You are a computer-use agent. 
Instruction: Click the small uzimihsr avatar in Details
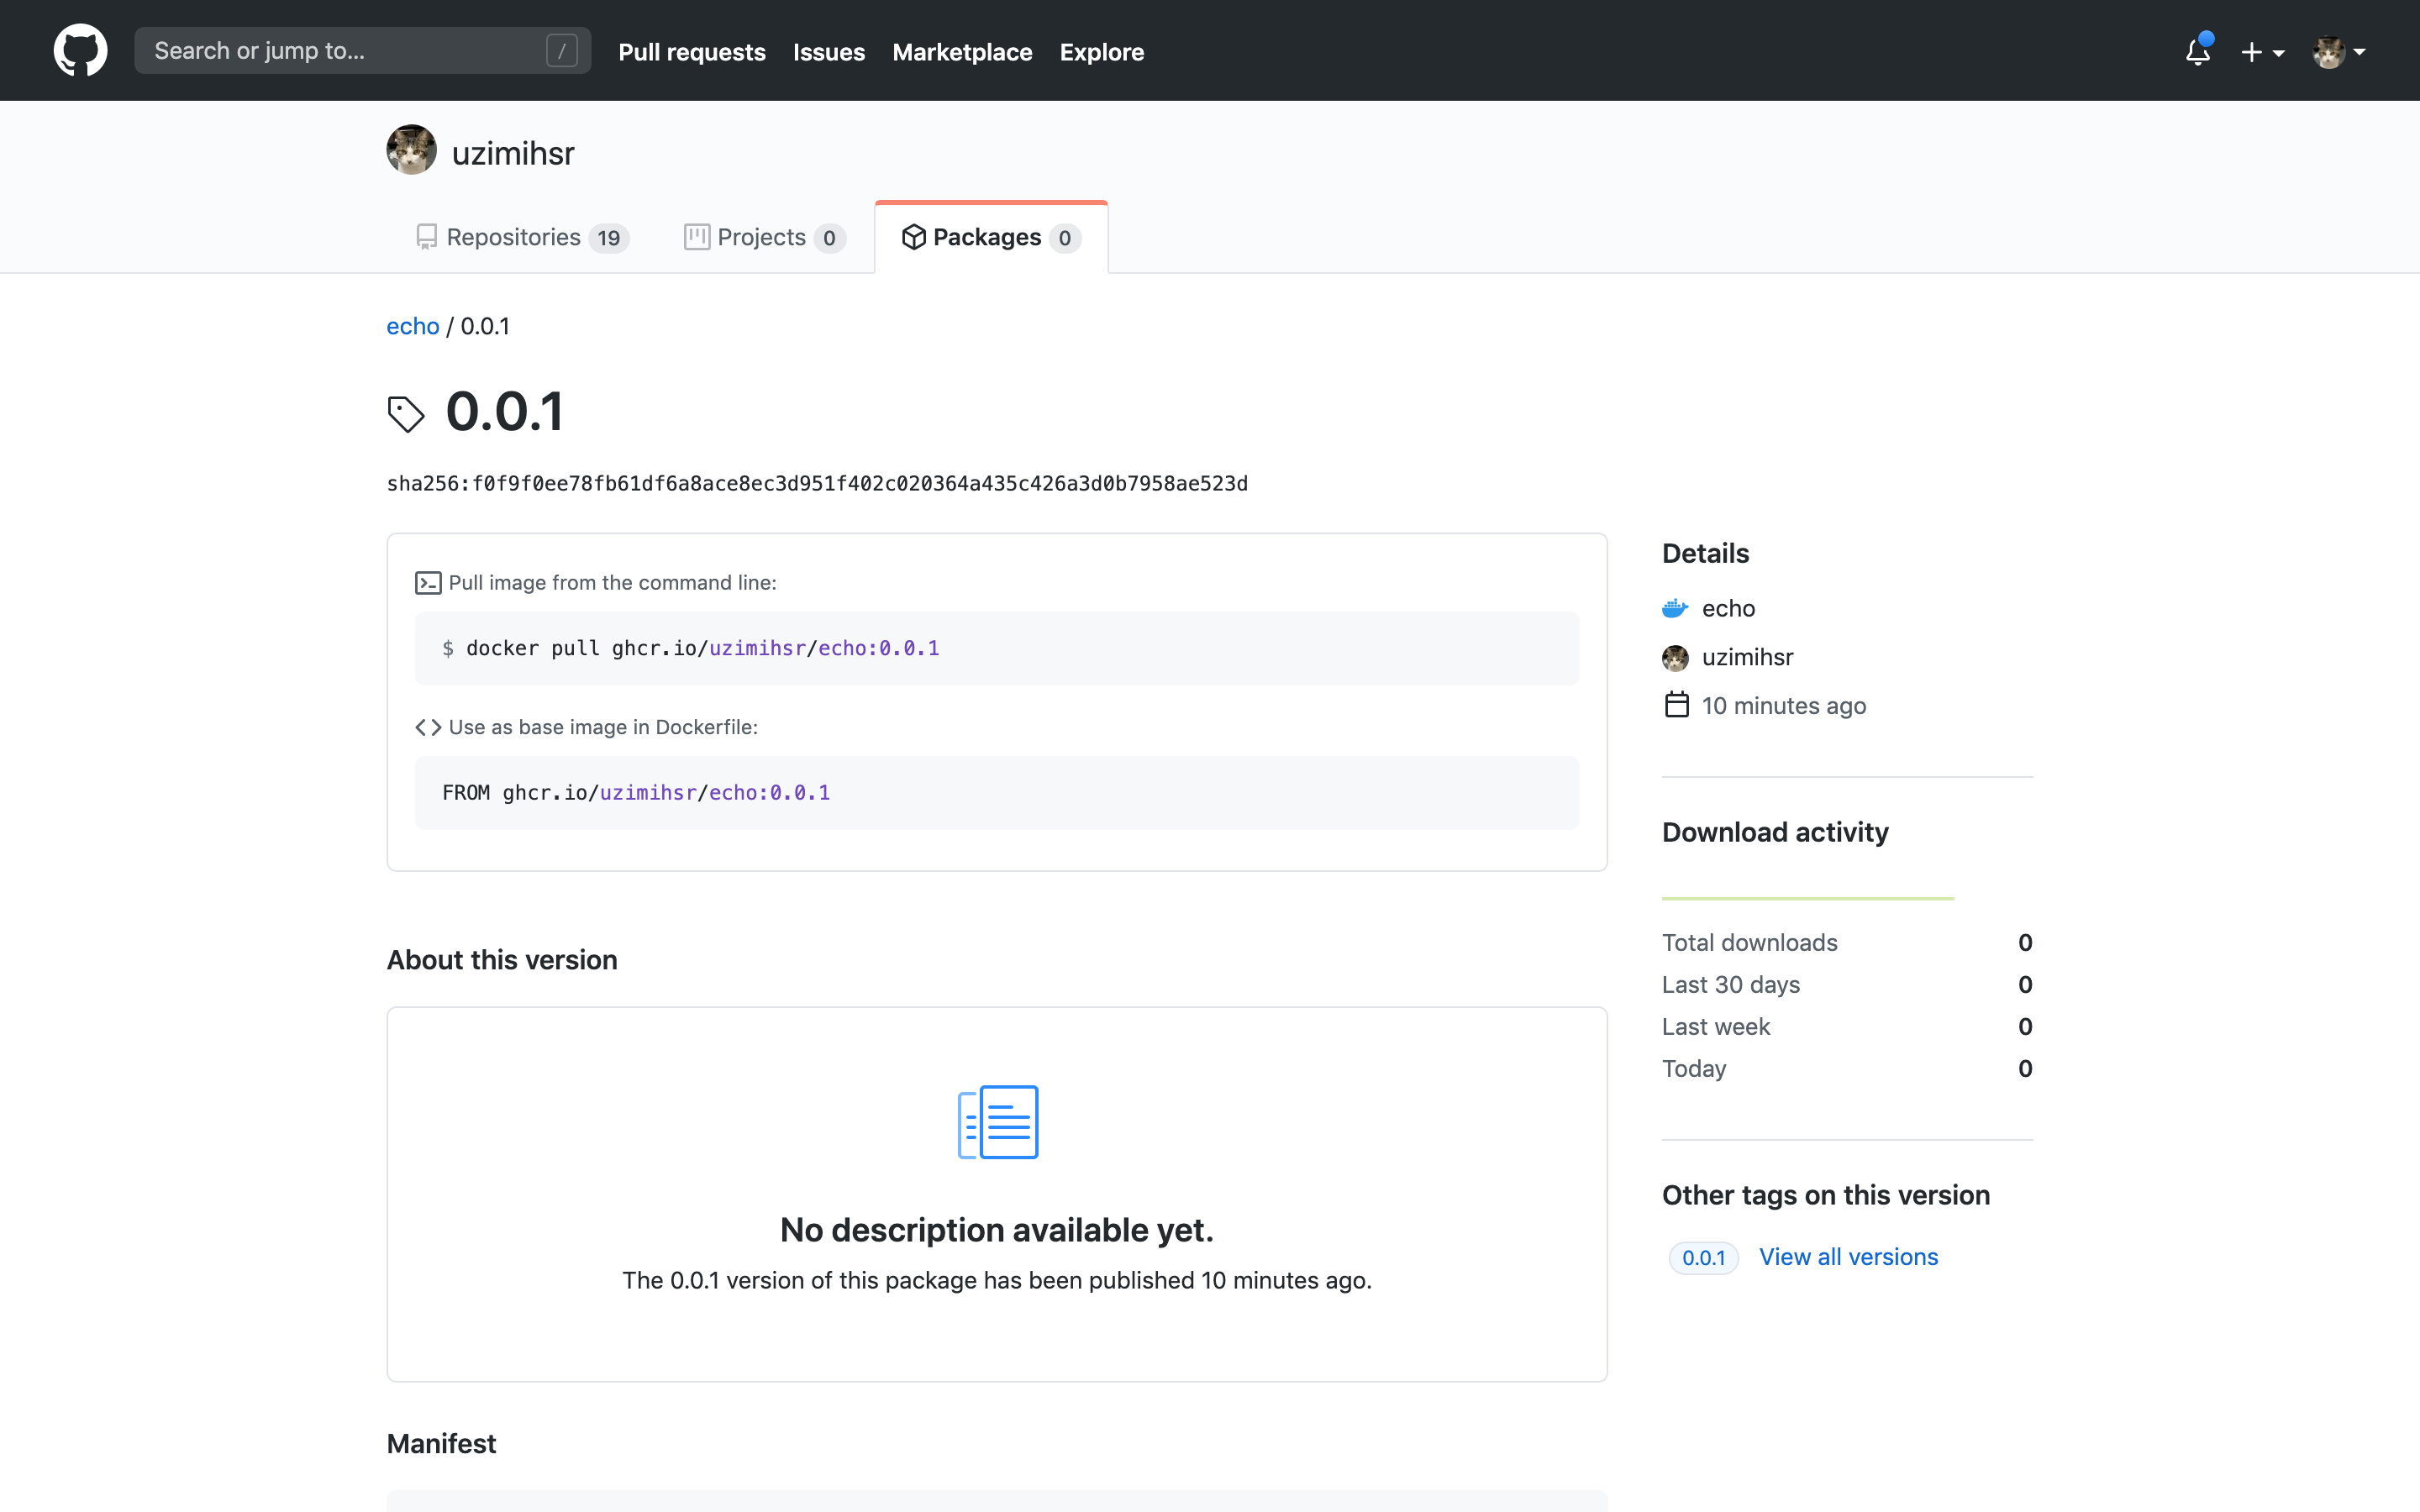pos(1675,657)
